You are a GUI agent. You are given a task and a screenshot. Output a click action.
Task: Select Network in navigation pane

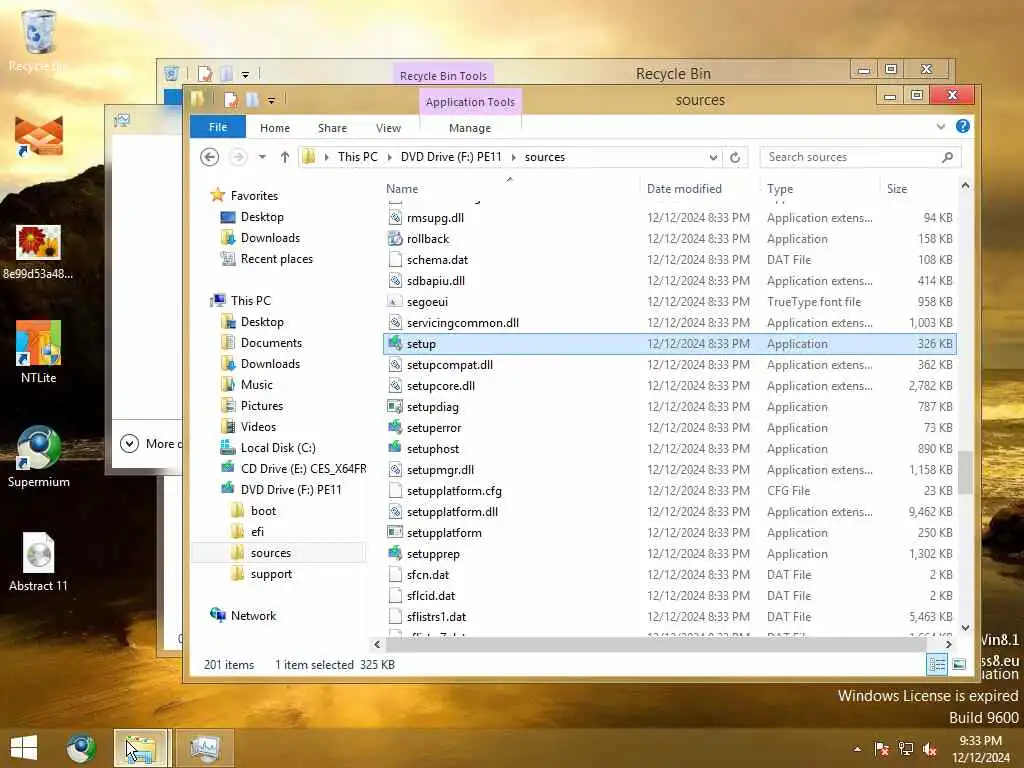coord(253,615)
